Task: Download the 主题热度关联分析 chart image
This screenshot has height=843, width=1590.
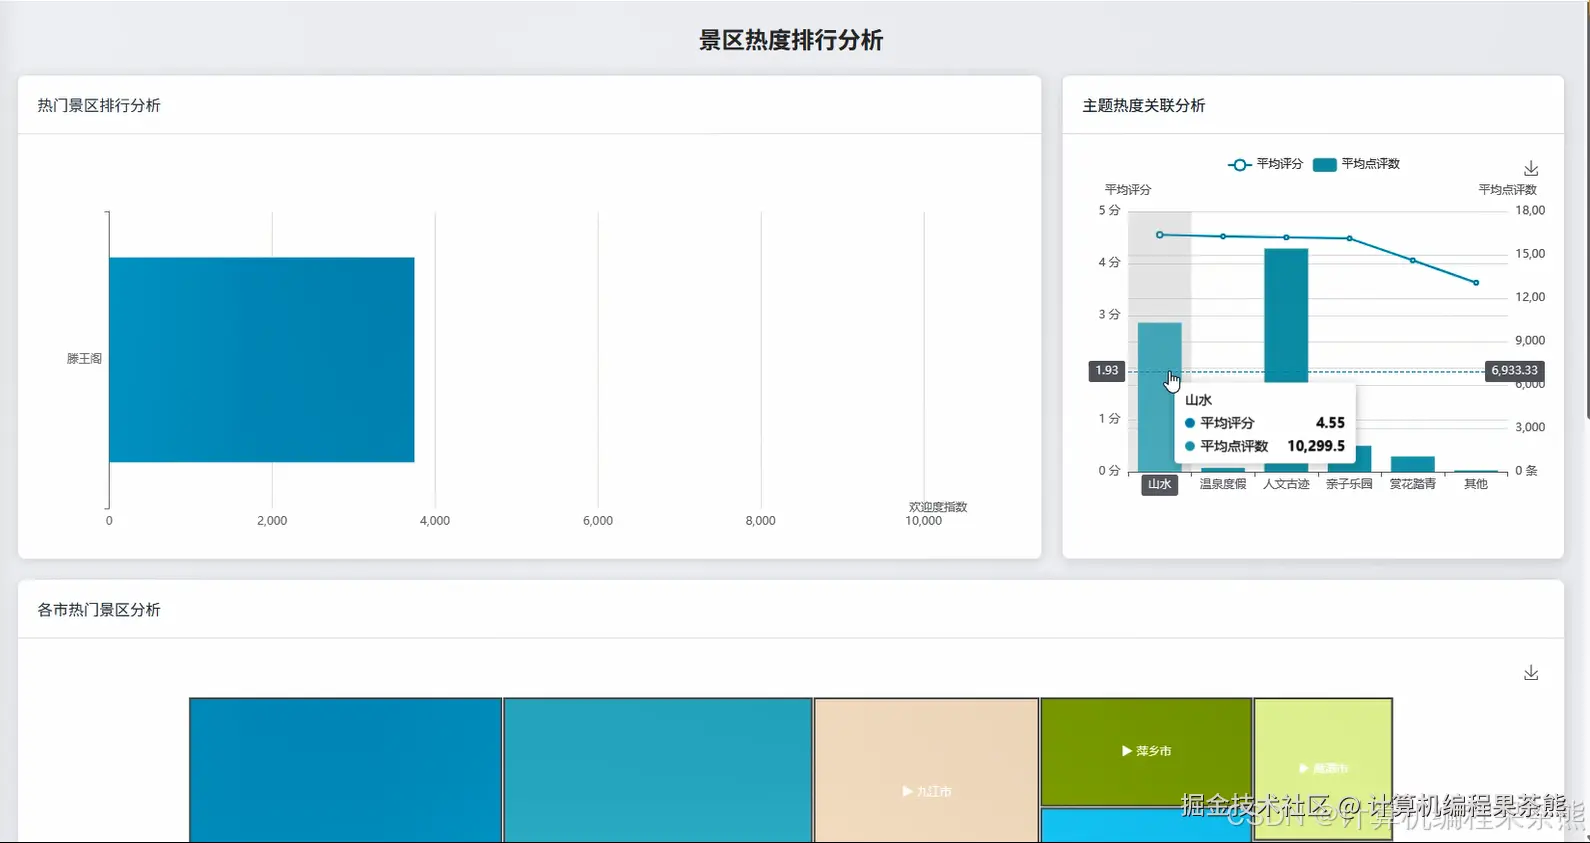Action: click(x=1530, y=169)
